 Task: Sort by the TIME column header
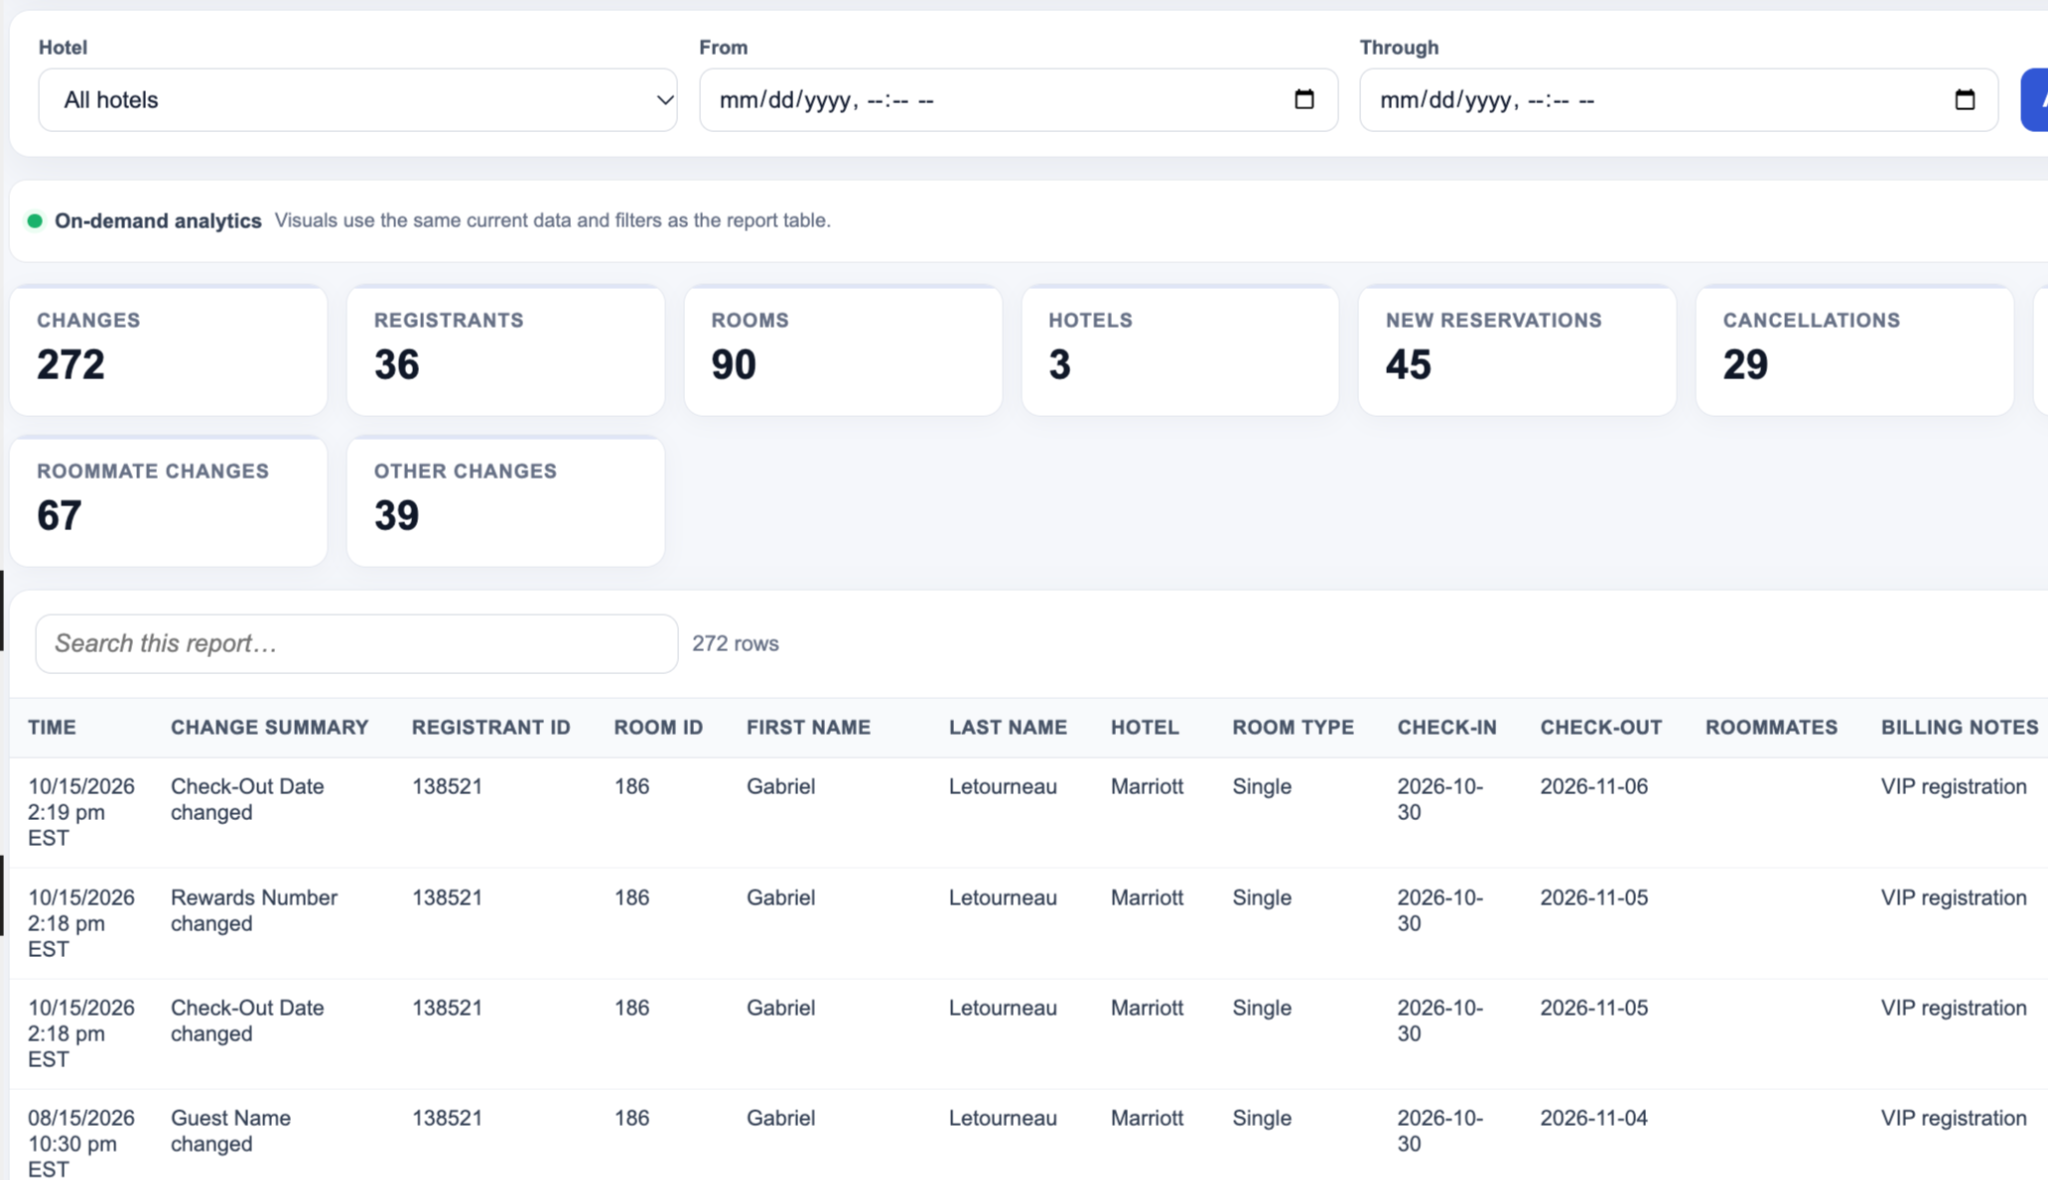52,727
